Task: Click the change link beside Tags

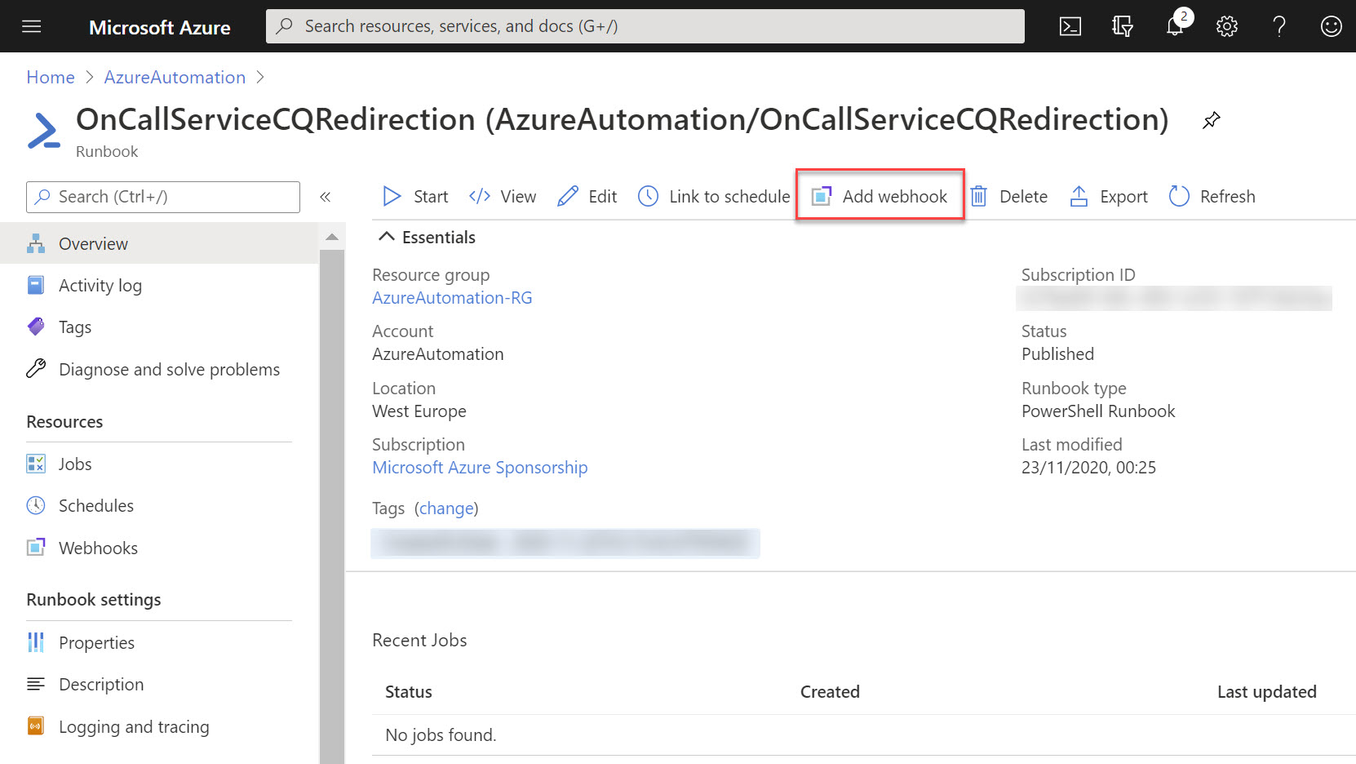Action: pos(446,509)
